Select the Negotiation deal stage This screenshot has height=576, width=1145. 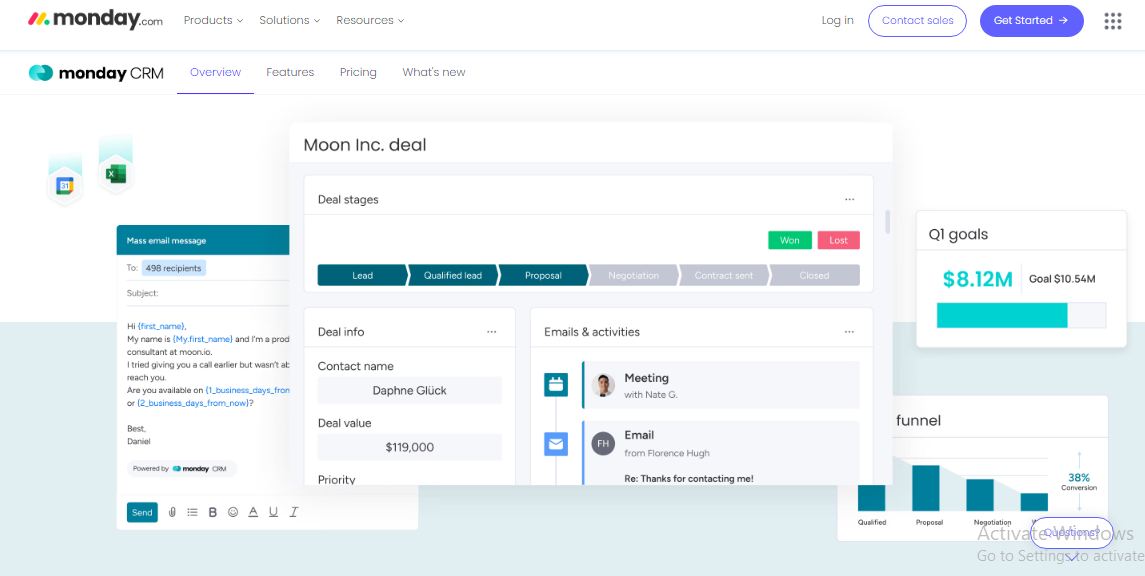(x=633, y=275)
